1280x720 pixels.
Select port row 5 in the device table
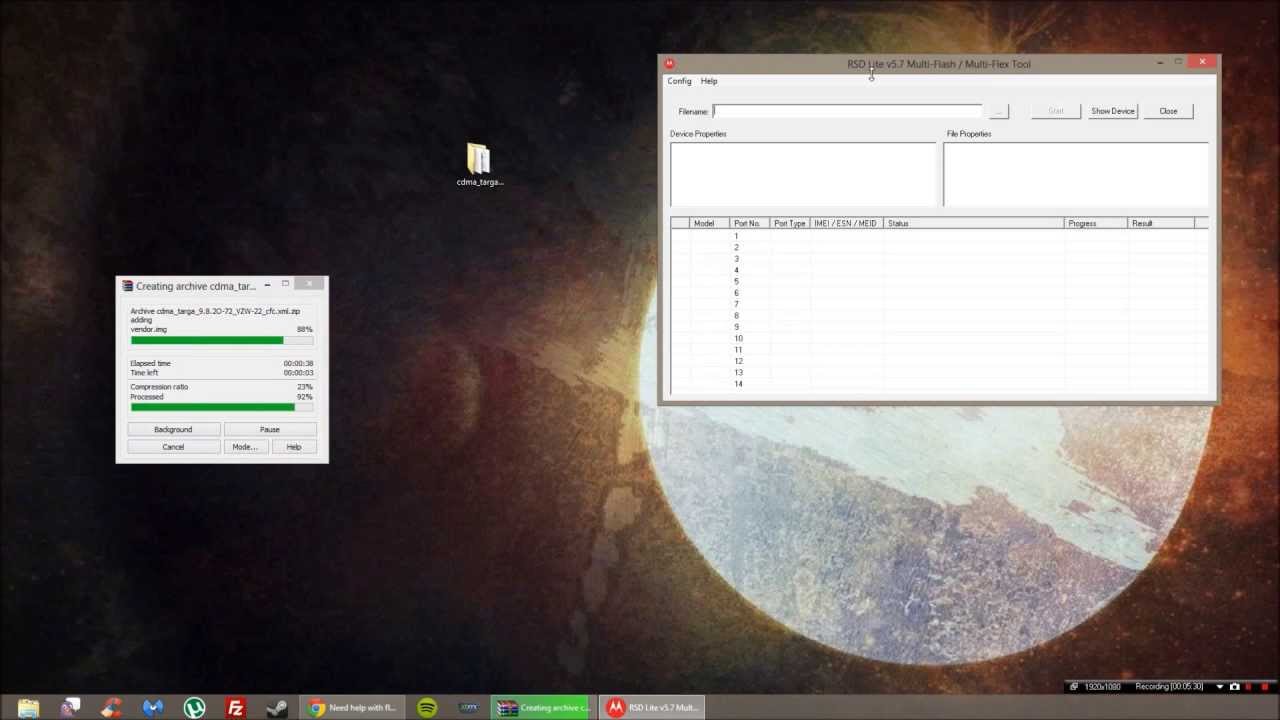pos(939,282)
